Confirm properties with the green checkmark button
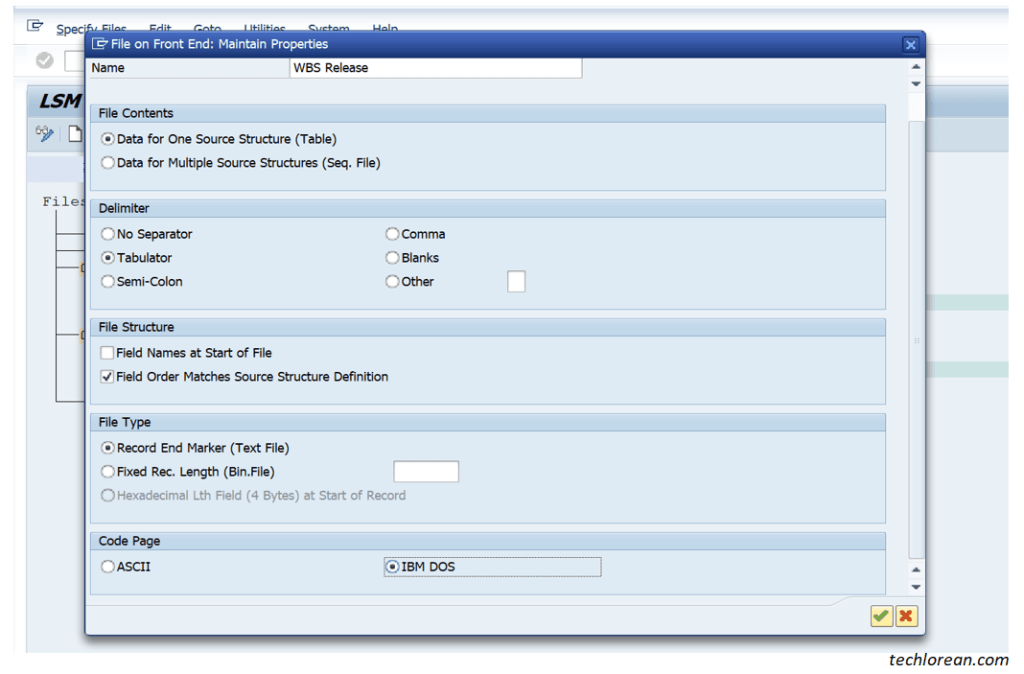 [x=881, y=616]
